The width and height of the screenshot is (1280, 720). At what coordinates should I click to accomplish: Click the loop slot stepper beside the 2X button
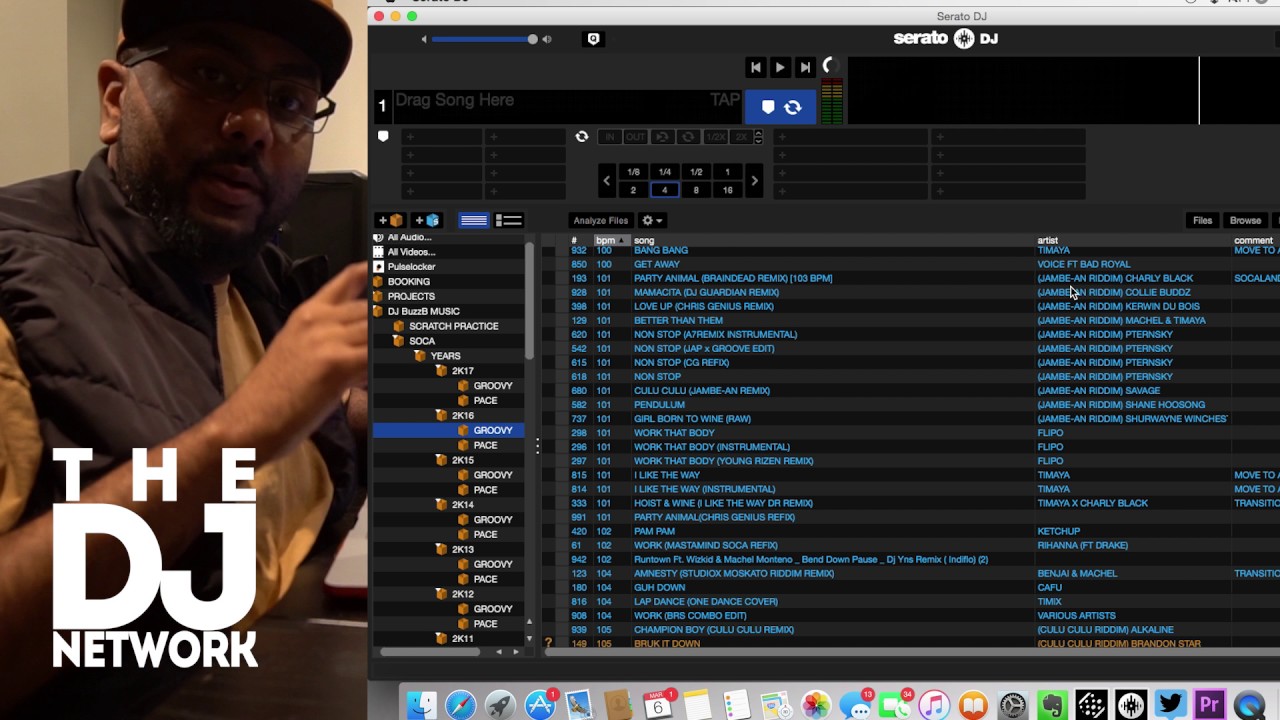(x=758, y=137)
